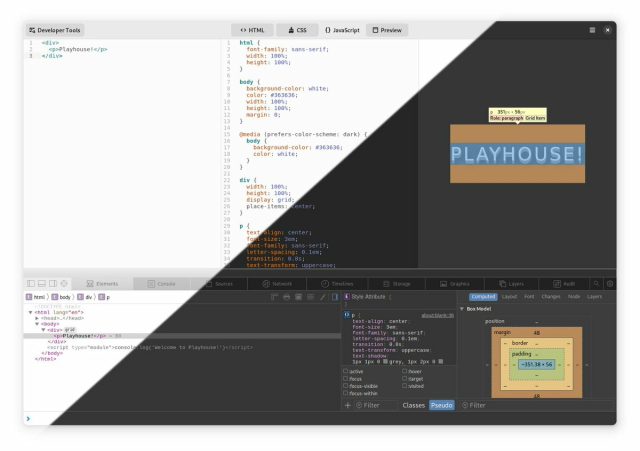640x451 pixels.
Task: Collapse the Box Model section
Action: pos(462,309)
